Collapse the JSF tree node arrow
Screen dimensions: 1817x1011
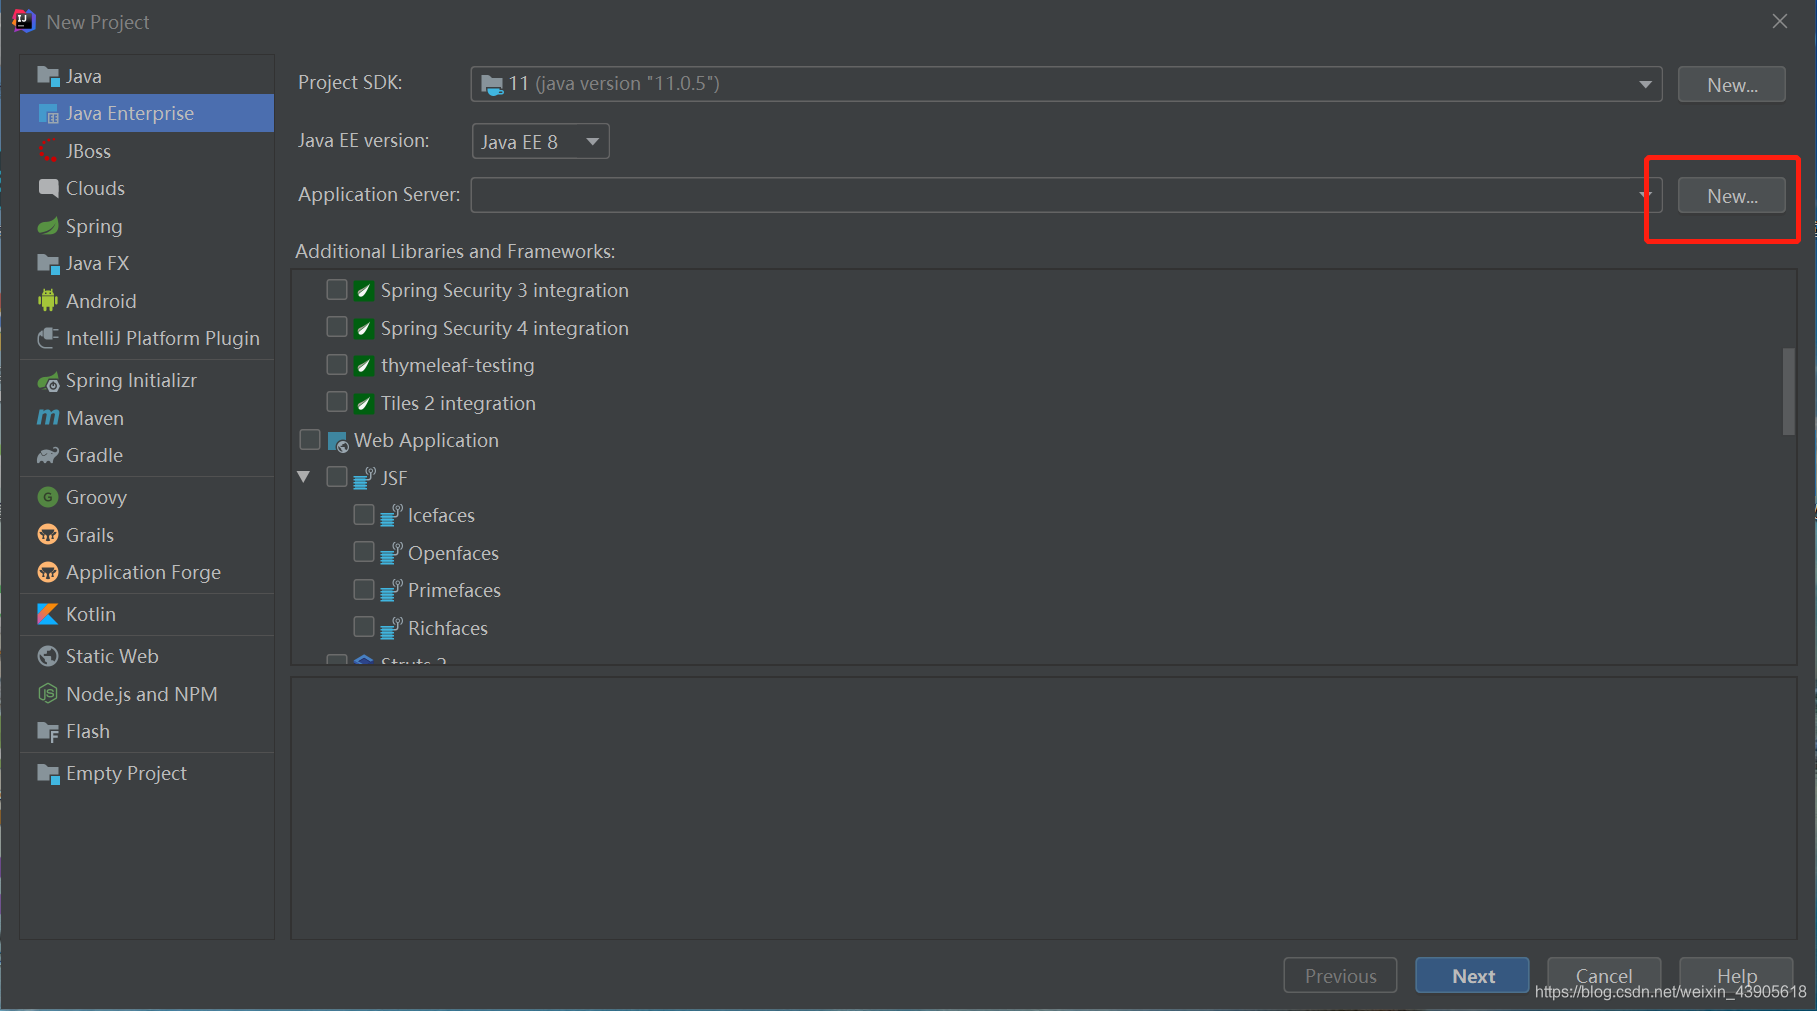304,478
